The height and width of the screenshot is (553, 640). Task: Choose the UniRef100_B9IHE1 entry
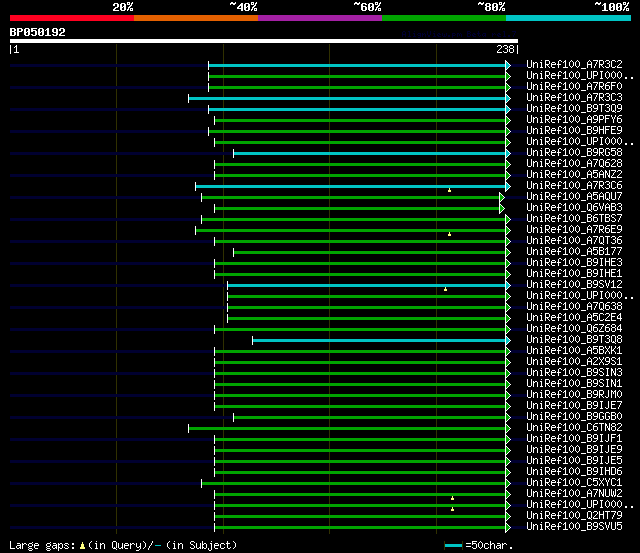(x=574, y=274)
